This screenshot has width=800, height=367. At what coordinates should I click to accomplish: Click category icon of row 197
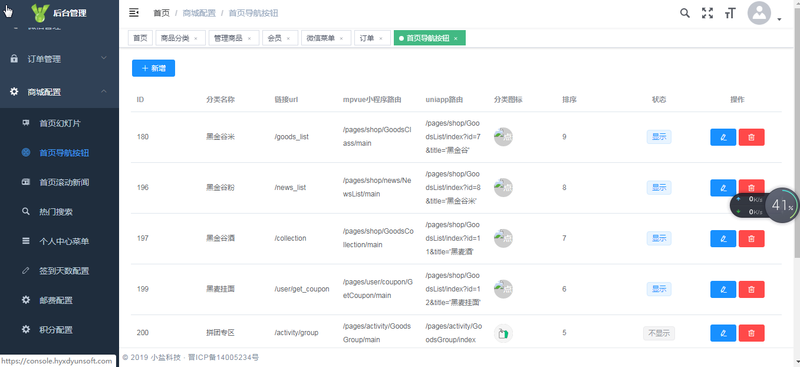[503, 238]
